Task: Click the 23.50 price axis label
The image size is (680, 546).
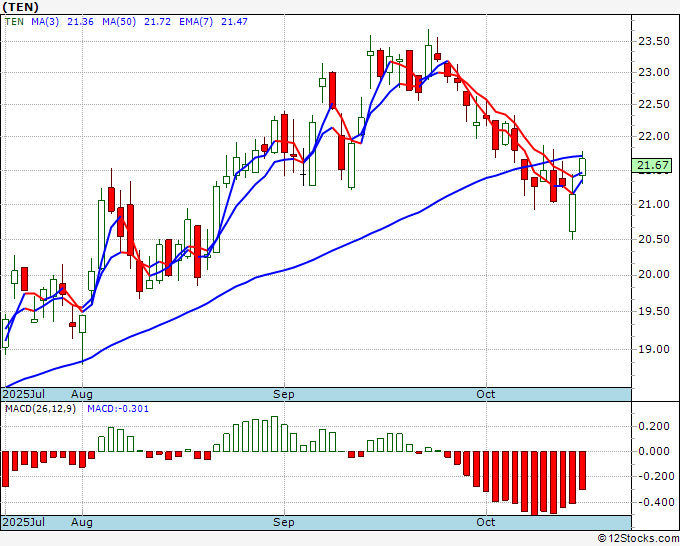Action: [x=654, y=42]
